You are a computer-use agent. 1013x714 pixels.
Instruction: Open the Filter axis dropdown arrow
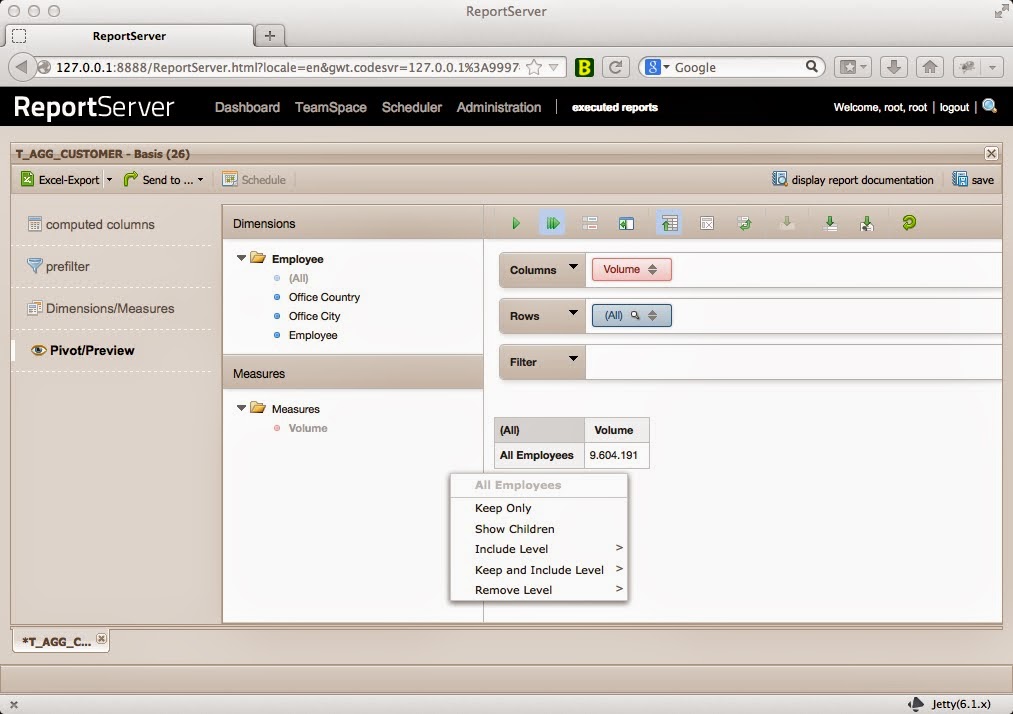pyautogui.click(x=573, y=358)
